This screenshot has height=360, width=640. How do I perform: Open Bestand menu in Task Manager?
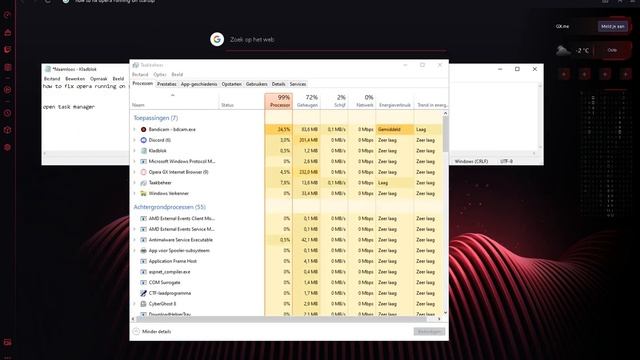click(x=140, y=74)
